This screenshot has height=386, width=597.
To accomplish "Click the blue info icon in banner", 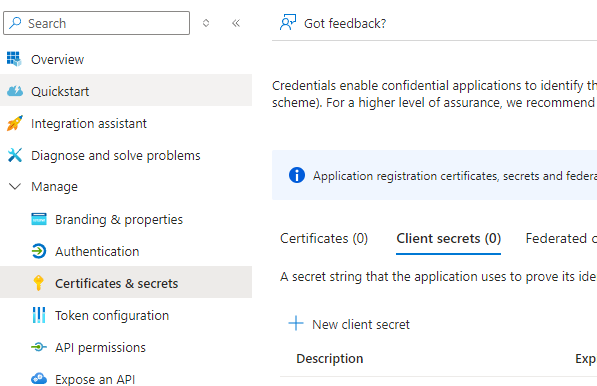I will pyautogui.click(x=297, y=175).
